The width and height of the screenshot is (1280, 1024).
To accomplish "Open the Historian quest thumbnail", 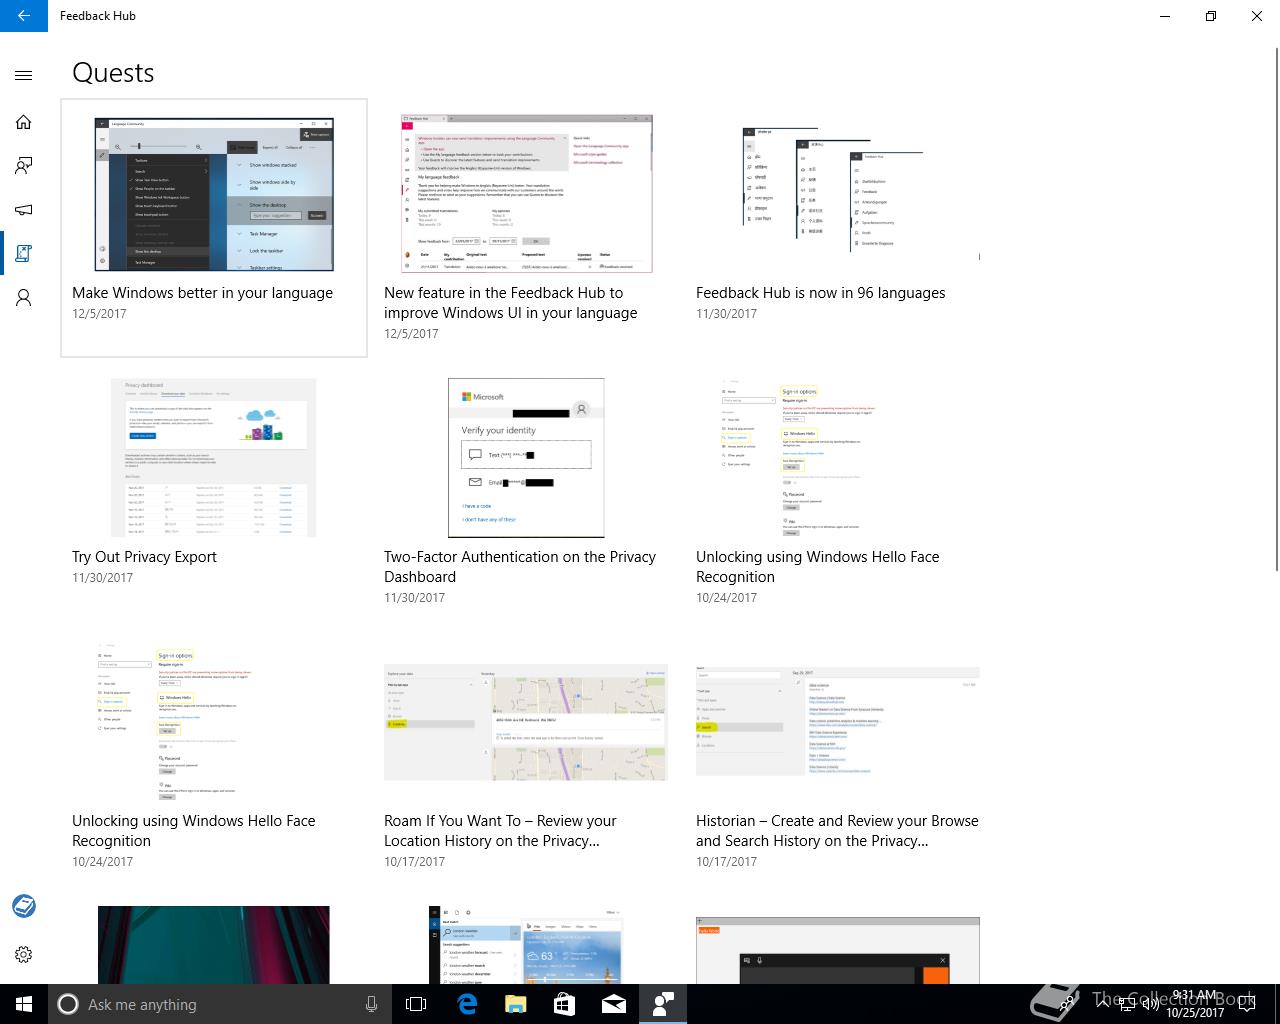I will point(838,721).
